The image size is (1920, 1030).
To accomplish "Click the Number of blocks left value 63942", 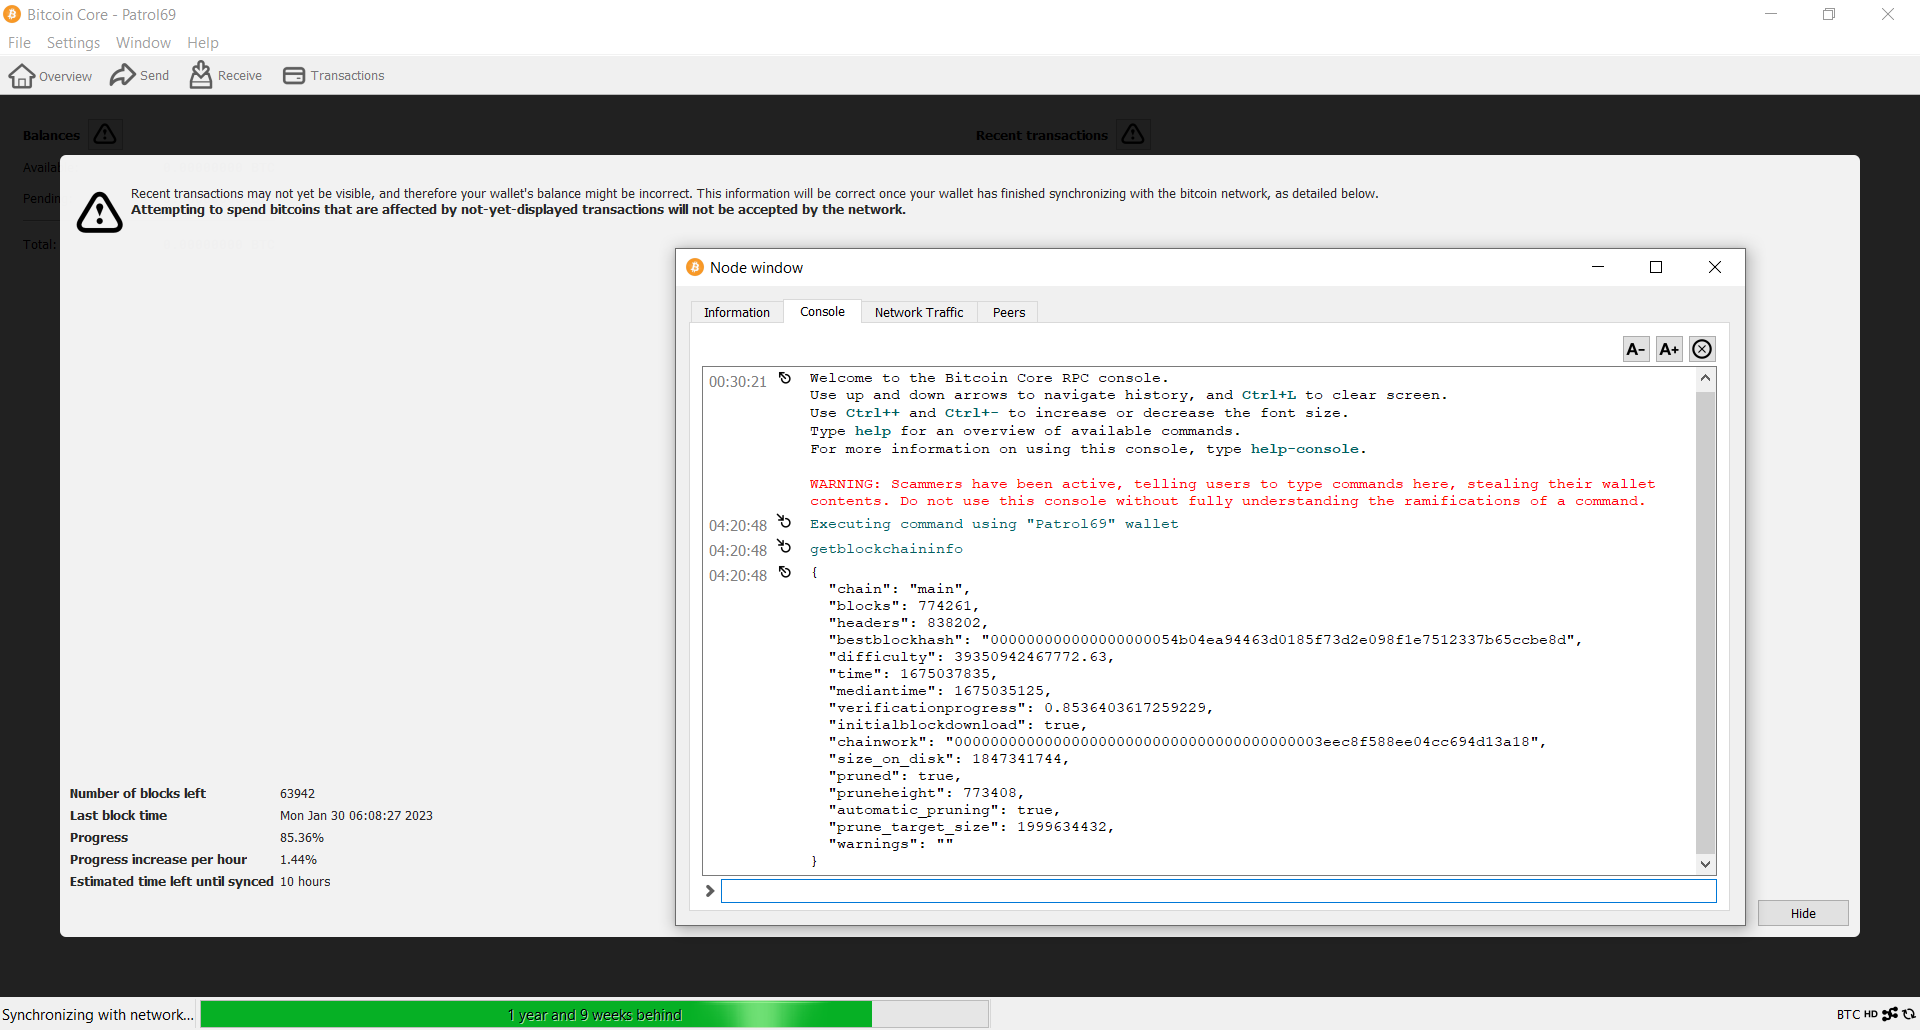I will pyautogui.click(x=297, y=794).
